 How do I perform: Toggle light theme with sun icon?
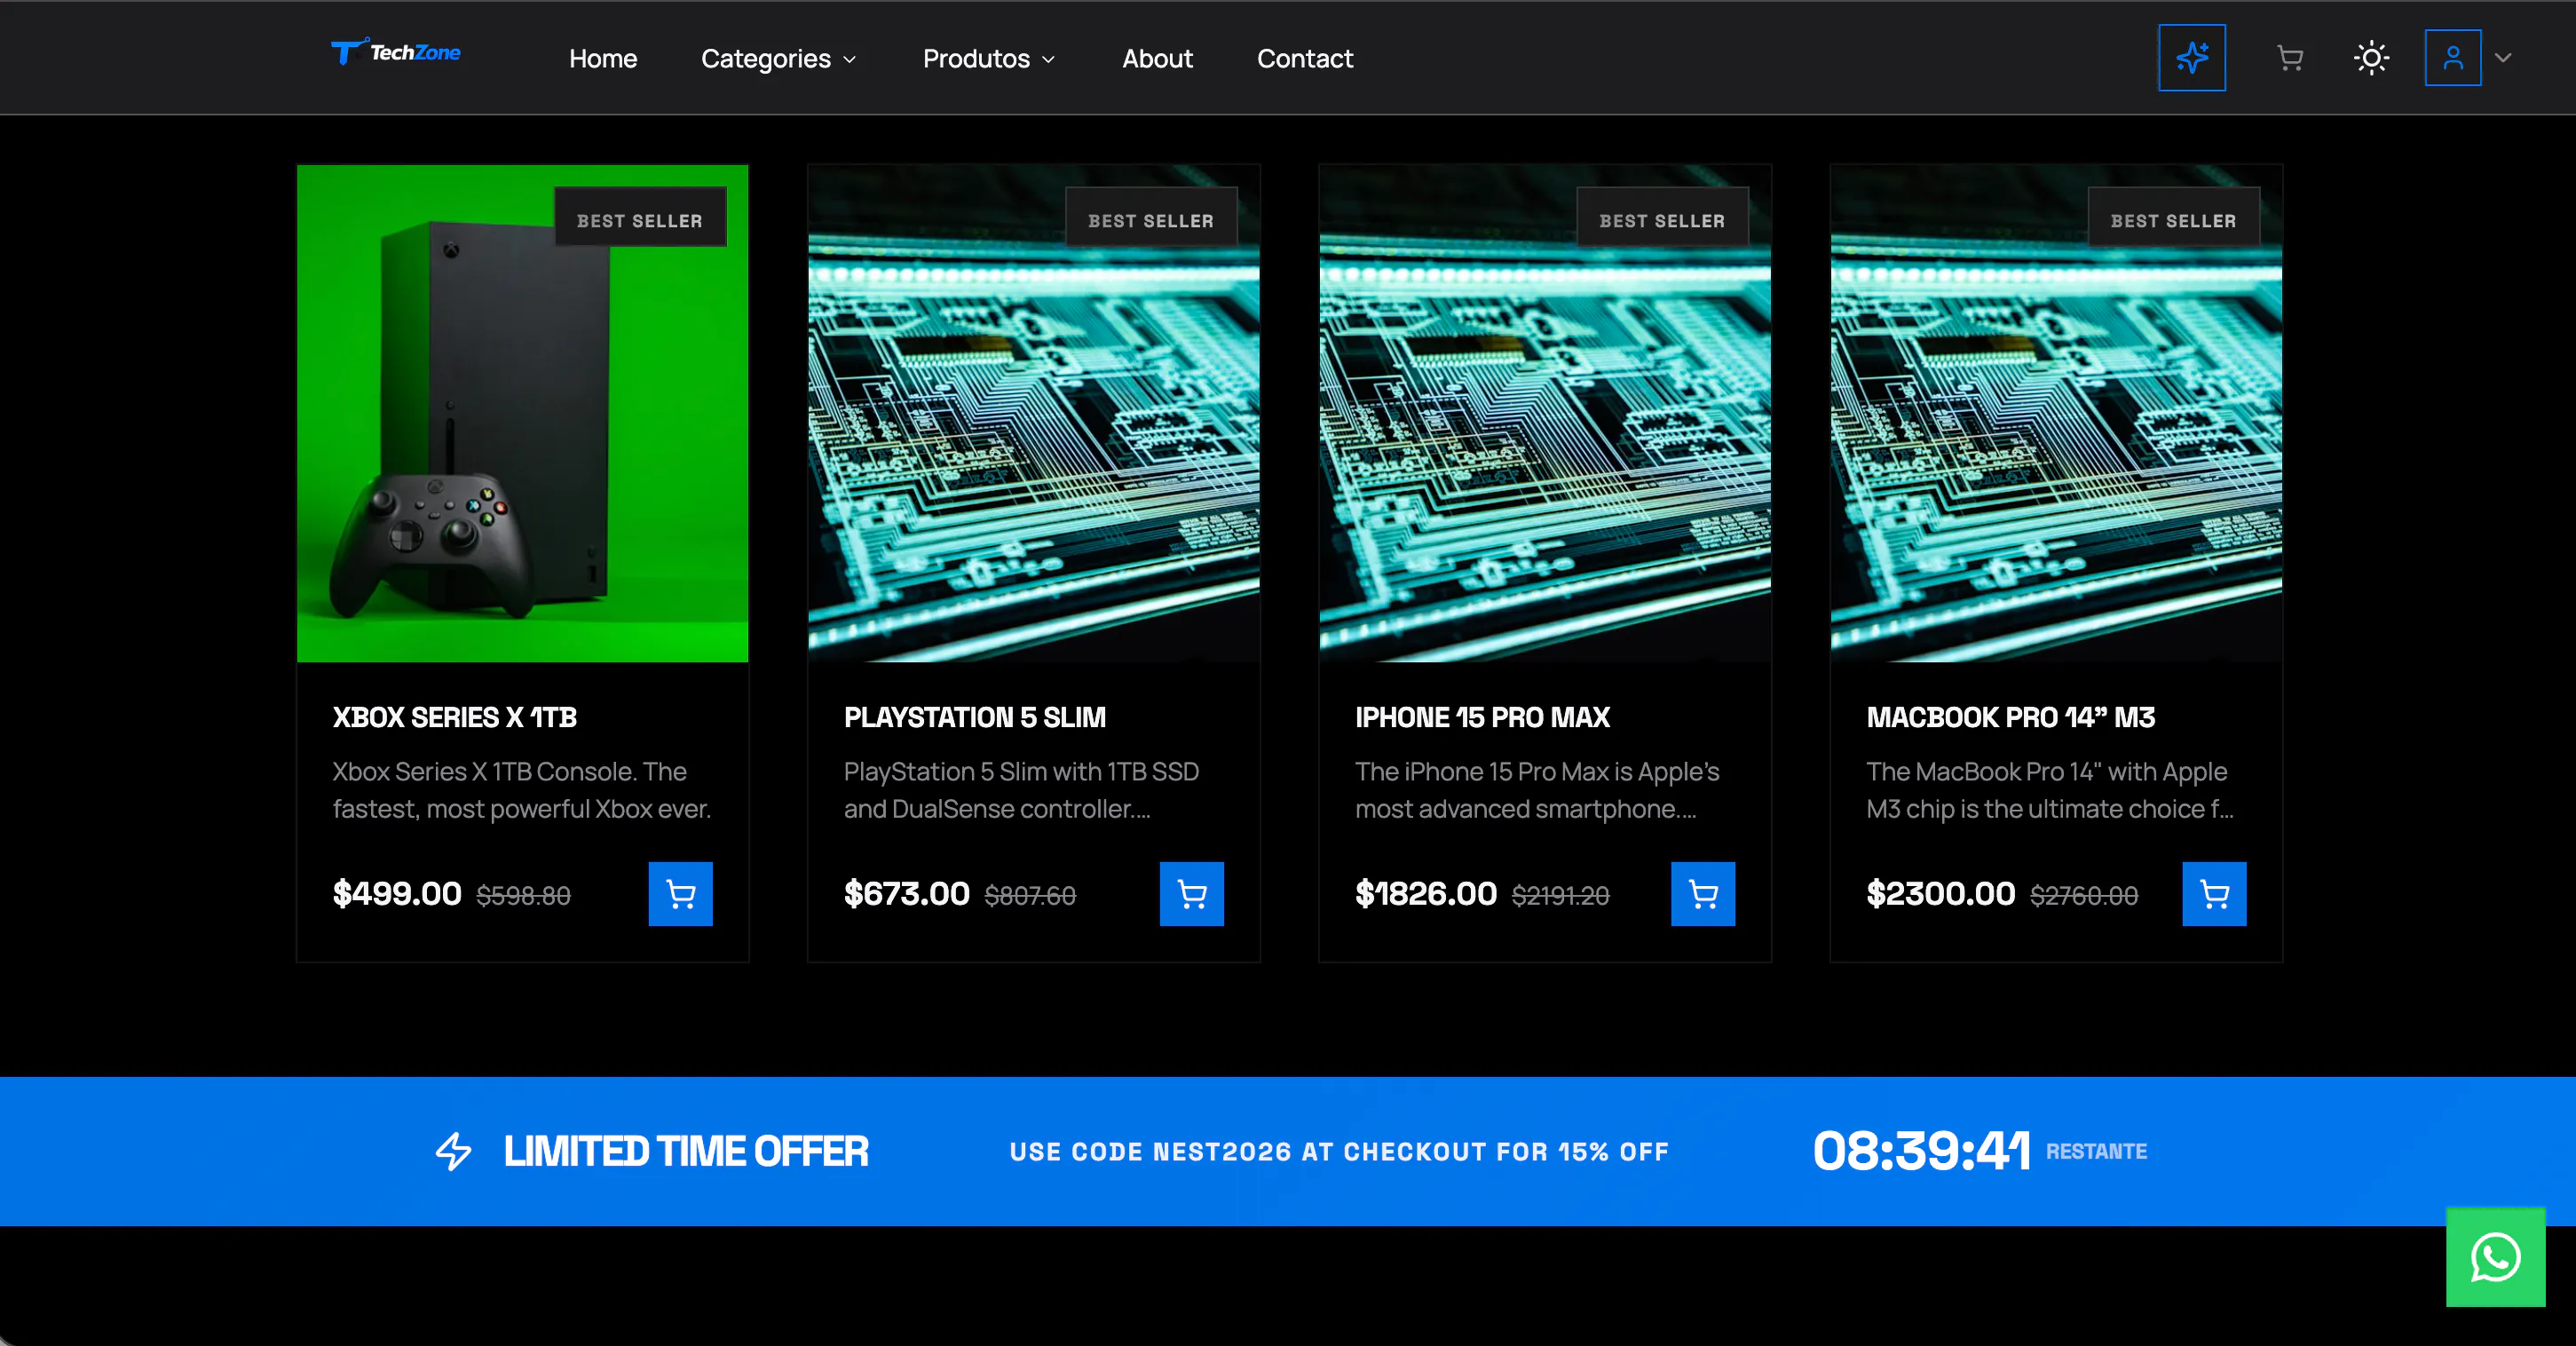click(x=2371, y=58)
